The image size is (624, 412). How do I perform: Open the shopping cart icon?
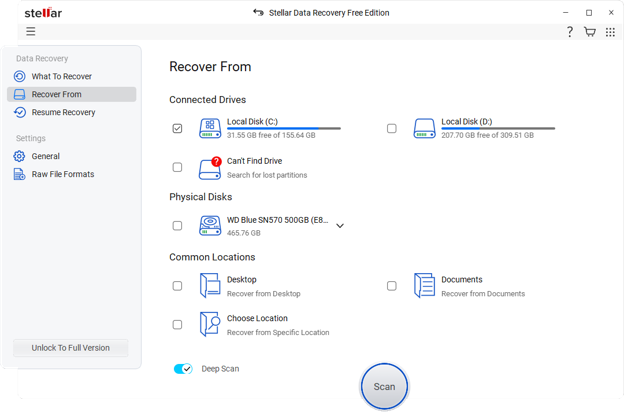point(590,32)
